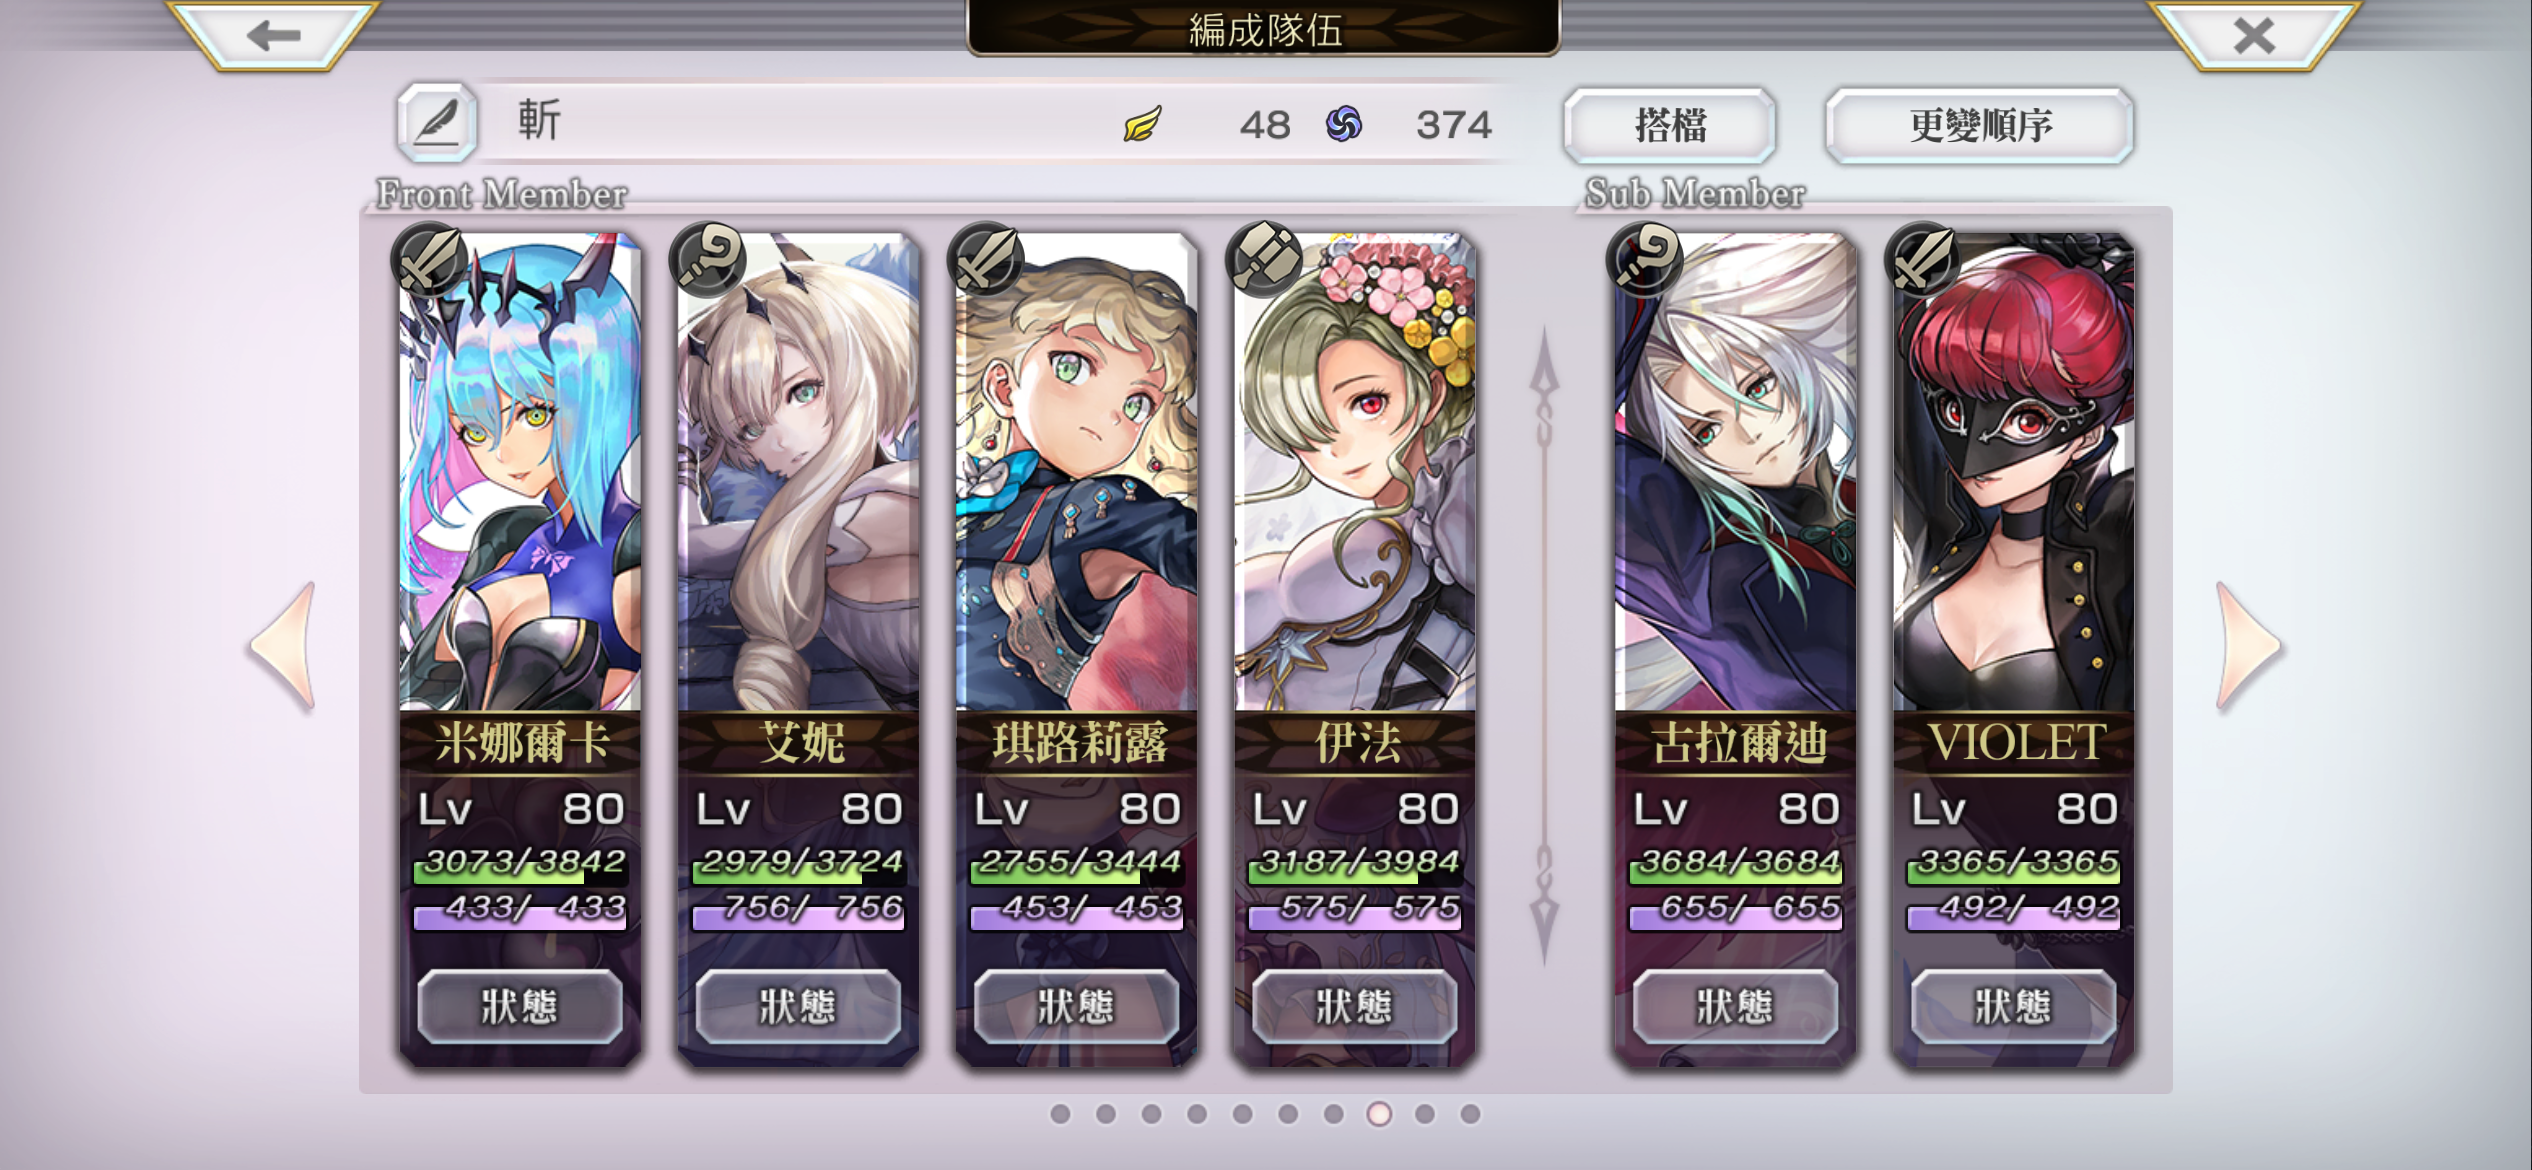Open the 搭檔 partner button
The height and width of the screenshot is (1170, 2532).
1670,125
